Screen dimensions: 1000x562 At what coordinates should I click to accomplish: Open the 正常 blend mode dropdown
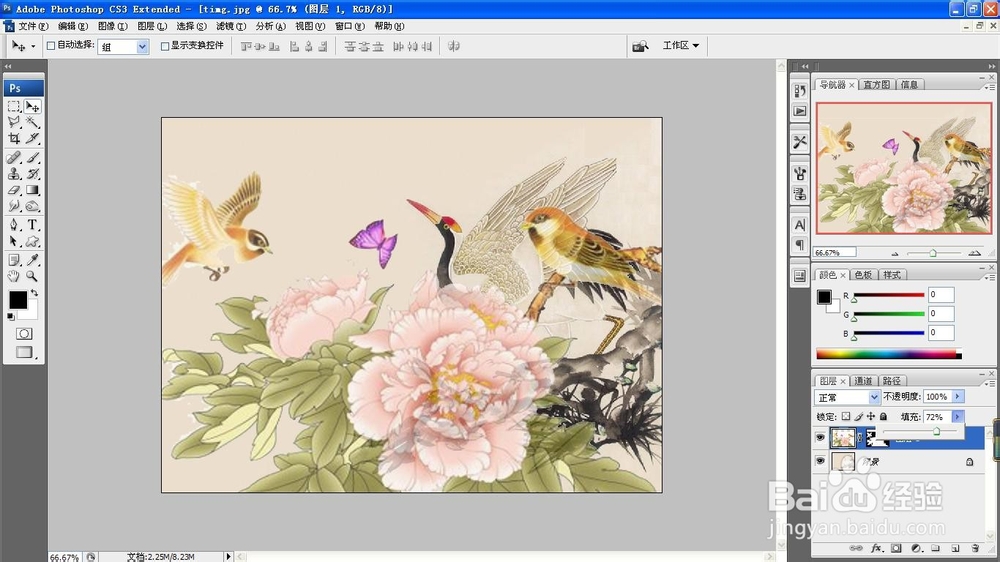point(874,397)
